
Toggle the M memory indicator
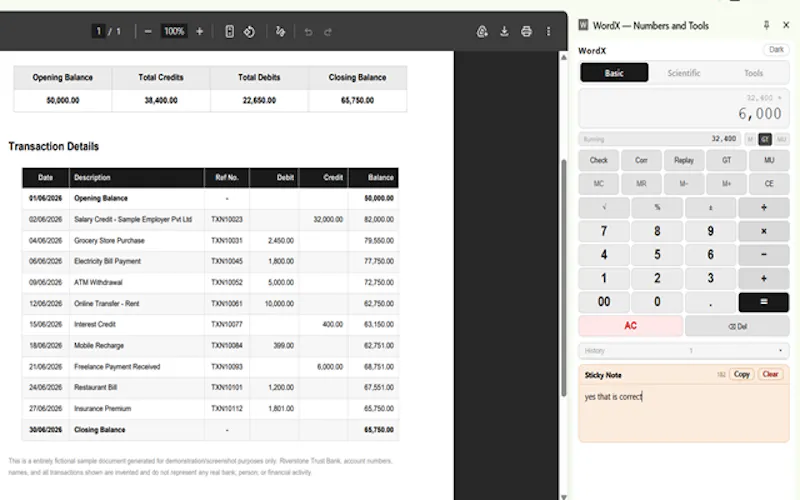point(750,139)
